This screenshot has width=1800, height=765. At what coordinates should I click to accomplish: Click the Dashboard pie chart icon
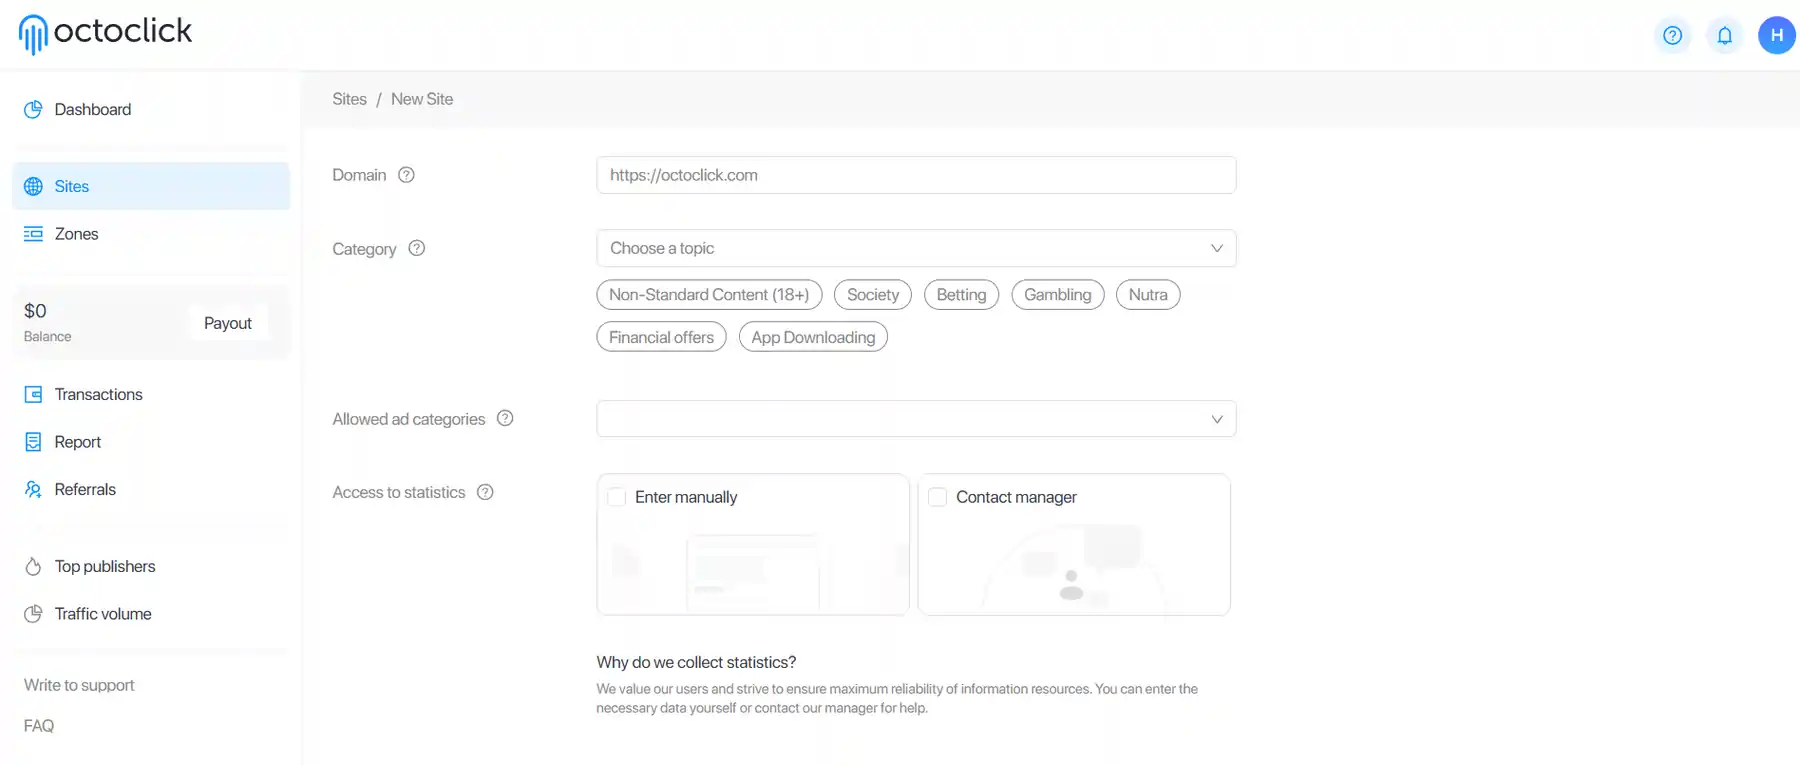coord(33,109)
